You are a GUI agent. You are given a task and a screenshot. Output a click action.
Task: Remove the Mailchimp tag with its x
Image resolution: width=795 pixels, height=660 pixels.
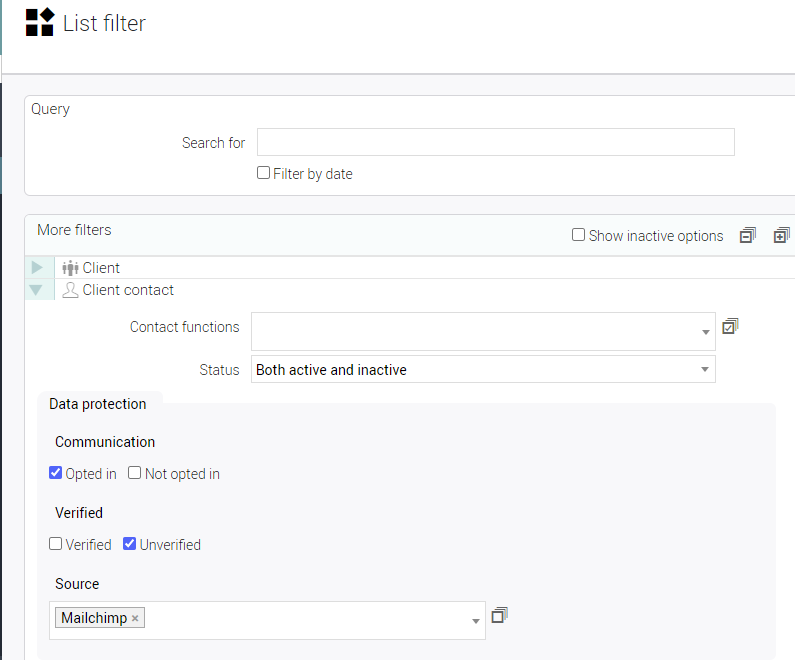135,618
